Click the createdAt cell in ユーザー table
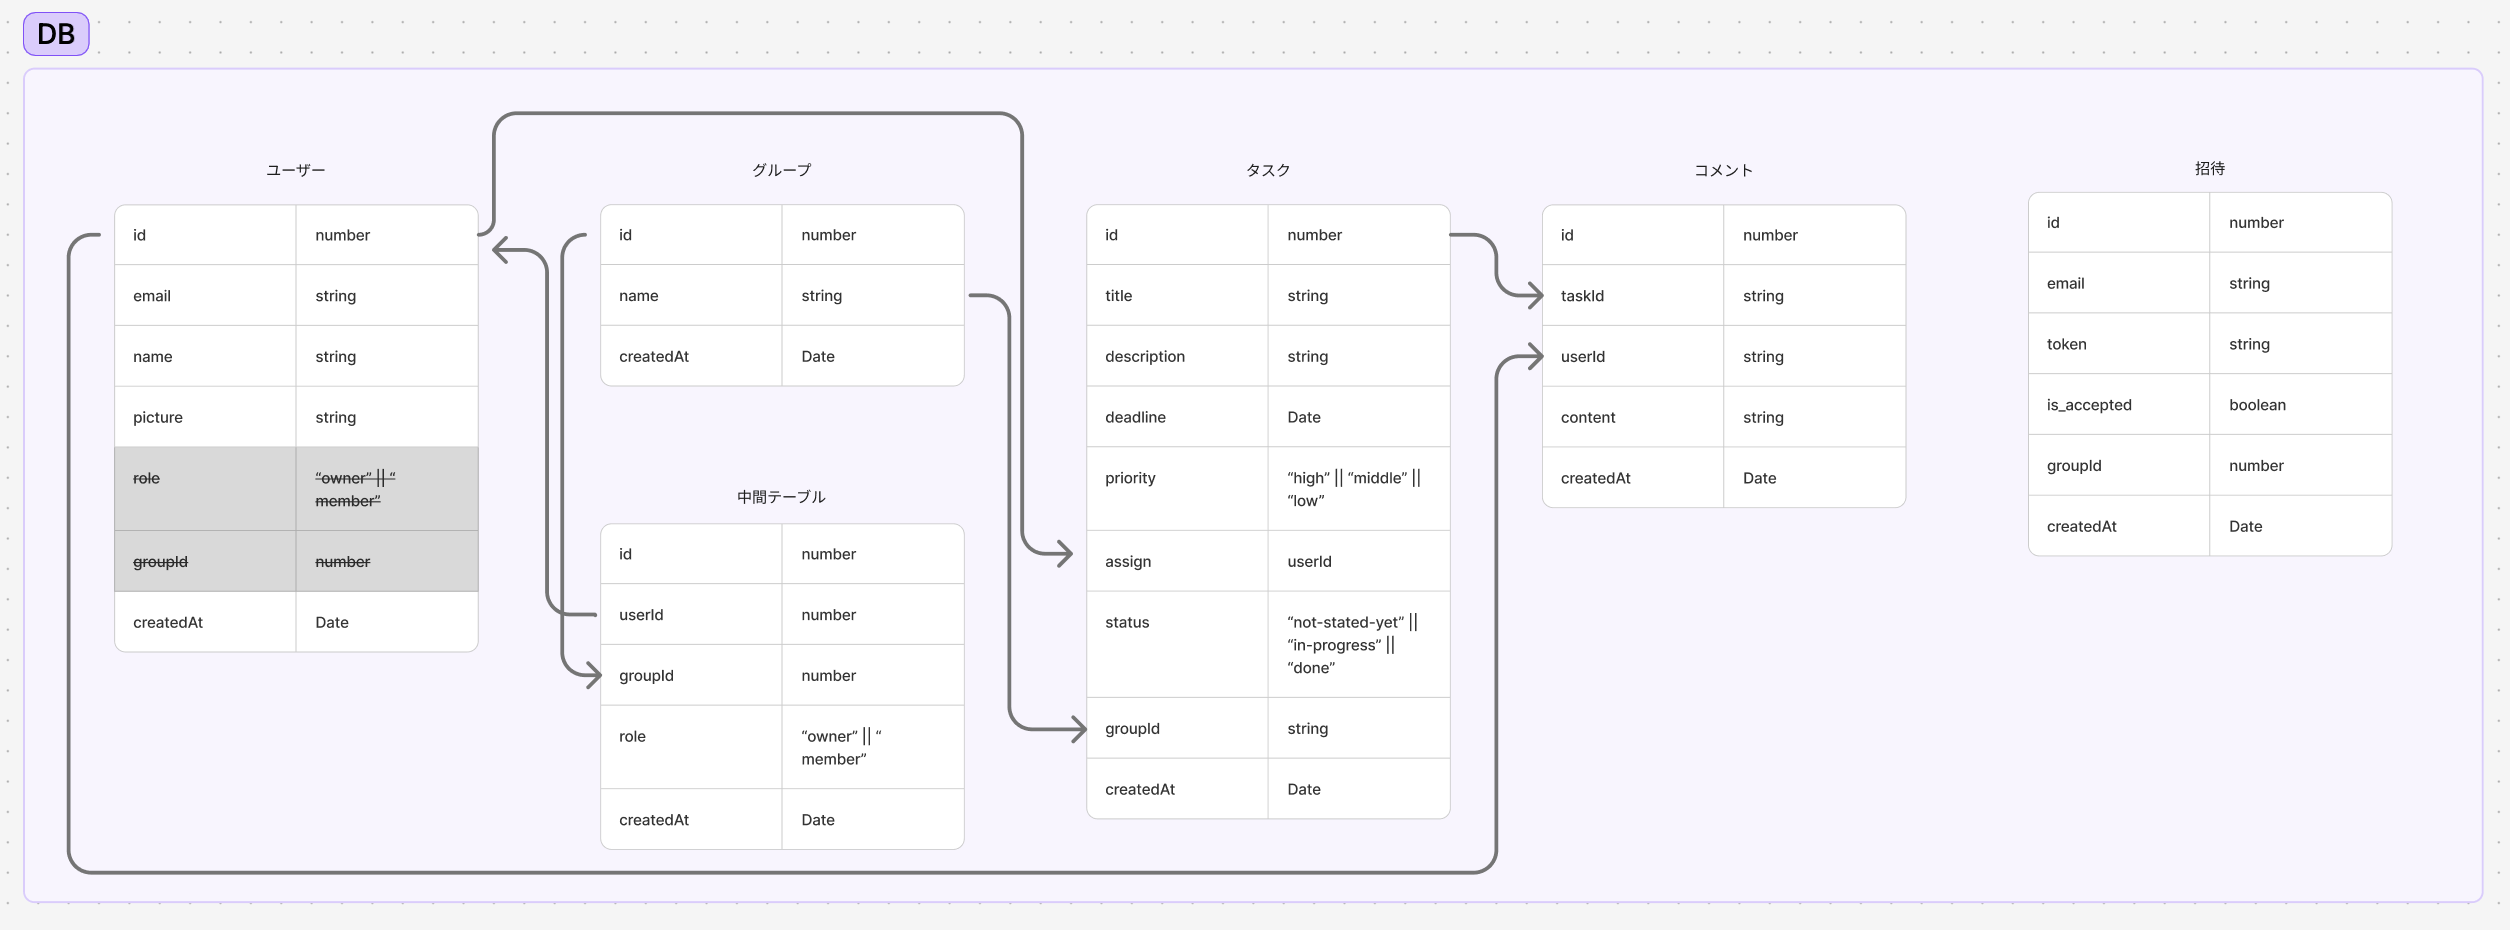Image resolution: width=2510 pixels, height=930 pixels. point(205,622)
